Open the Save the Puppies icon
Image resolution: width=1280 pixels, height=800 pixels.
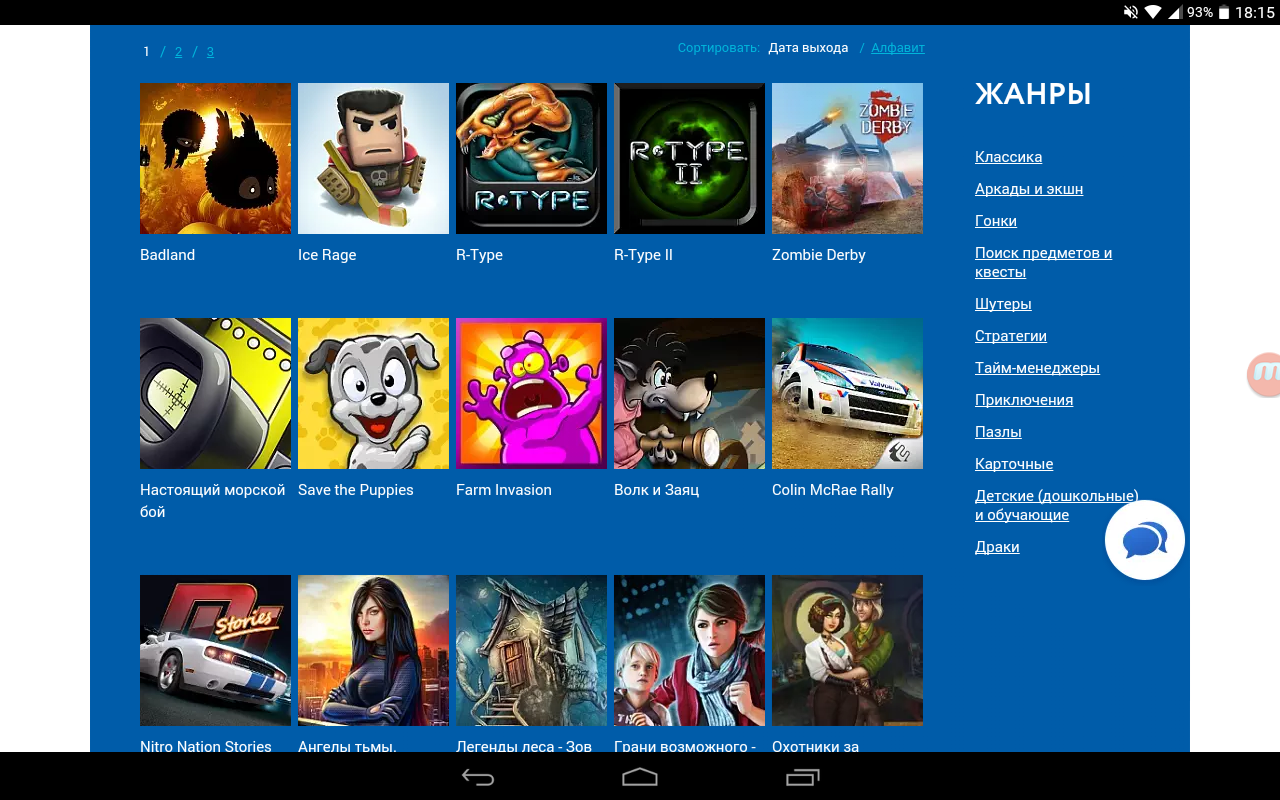click(x=373, y=393)
